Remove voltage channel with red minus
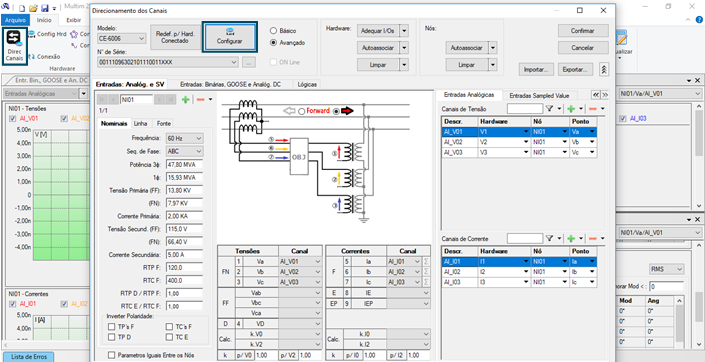 click(593, 109)
